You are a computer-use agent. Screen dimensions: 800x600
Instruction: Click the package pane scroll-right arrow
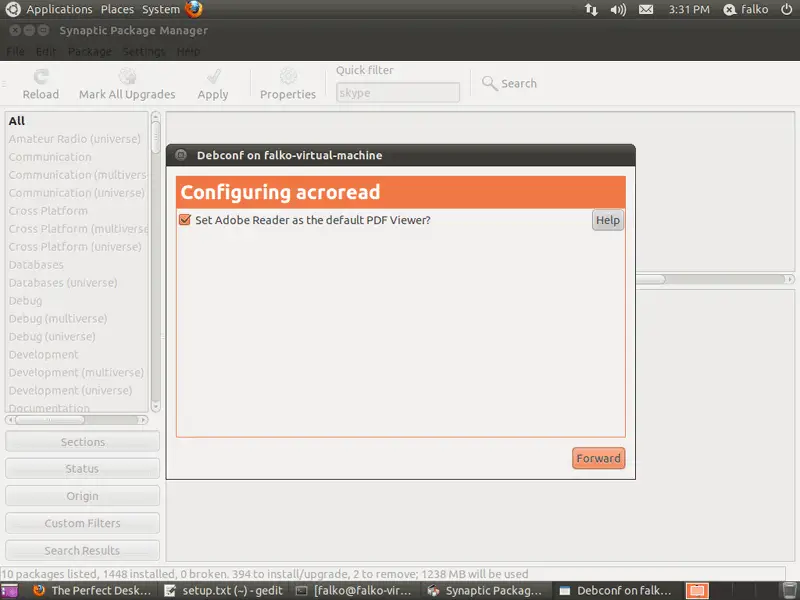(x=789, y=279)
